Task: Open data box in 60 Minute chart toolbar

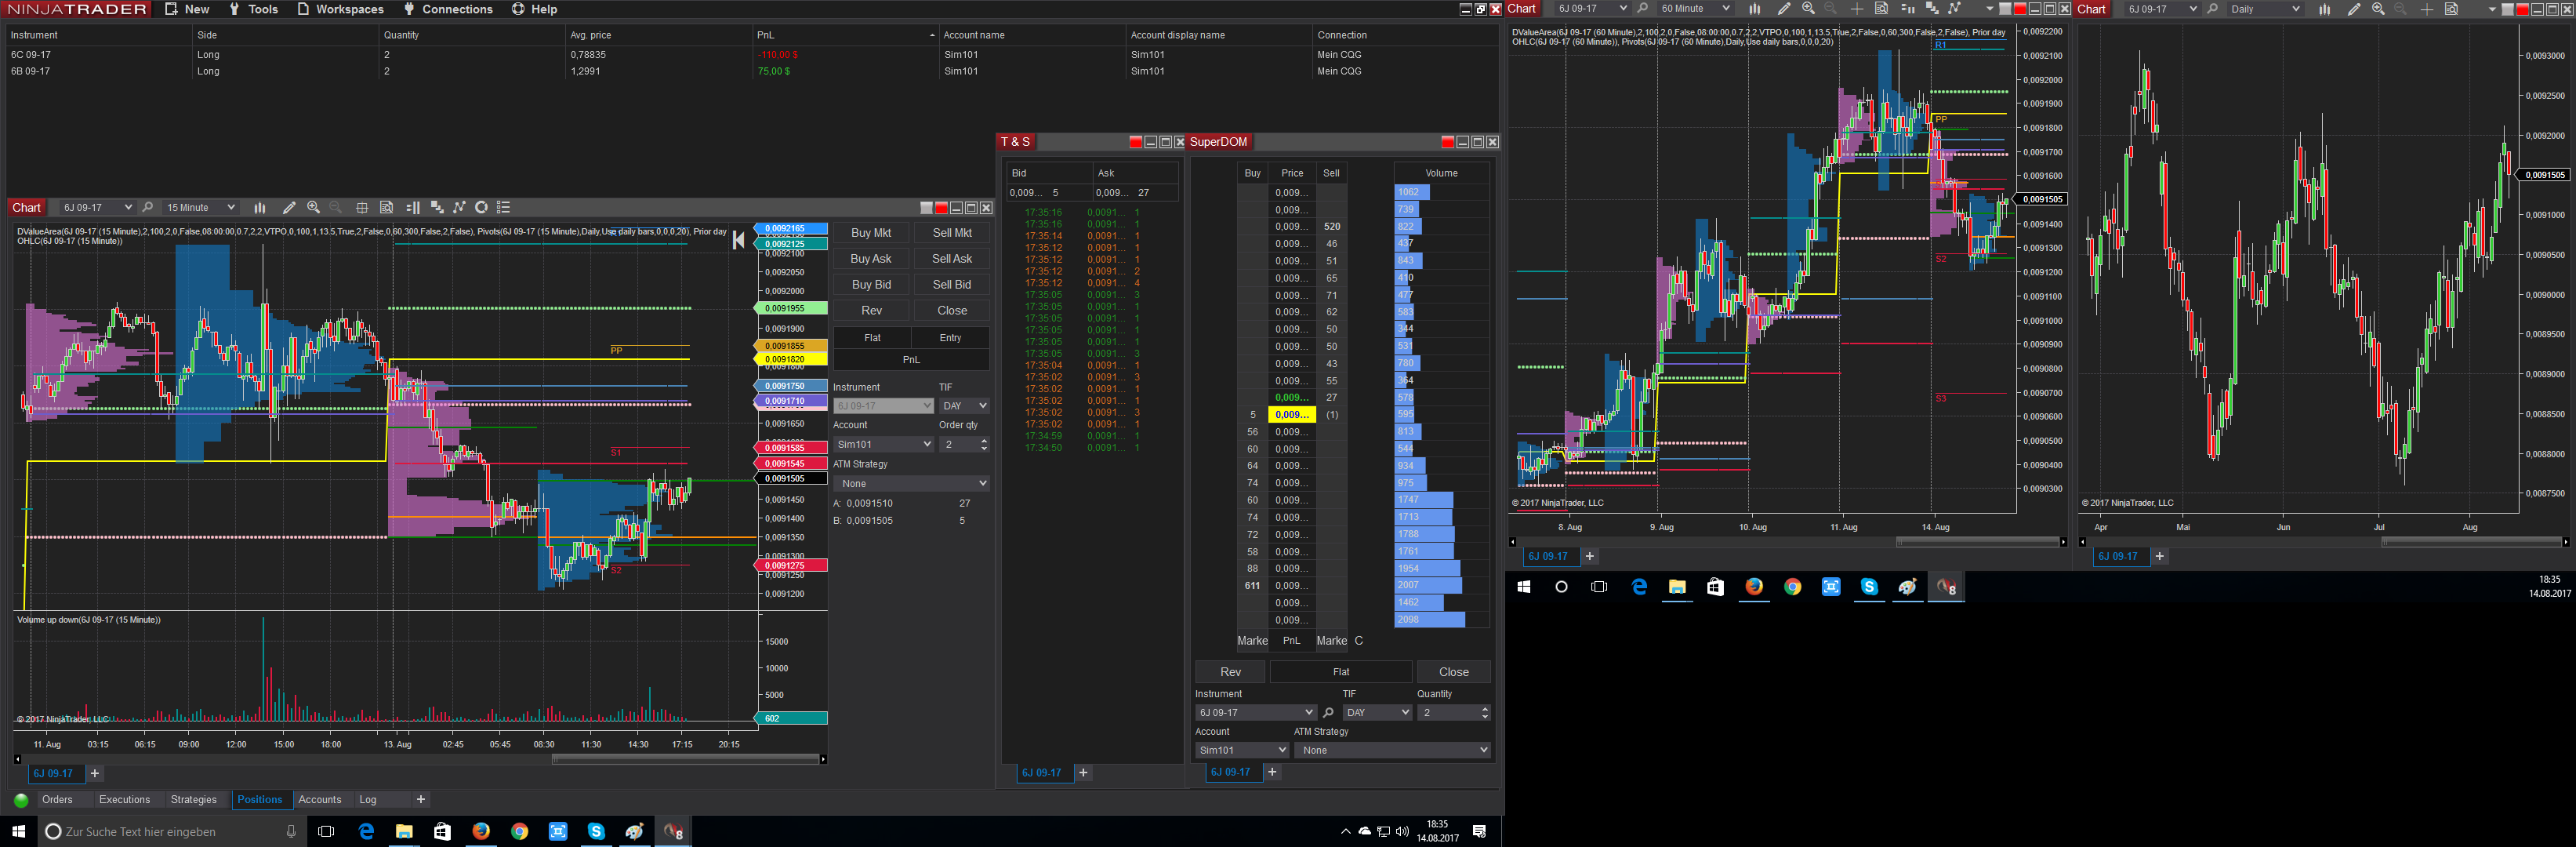Action: coord(1881,9)
